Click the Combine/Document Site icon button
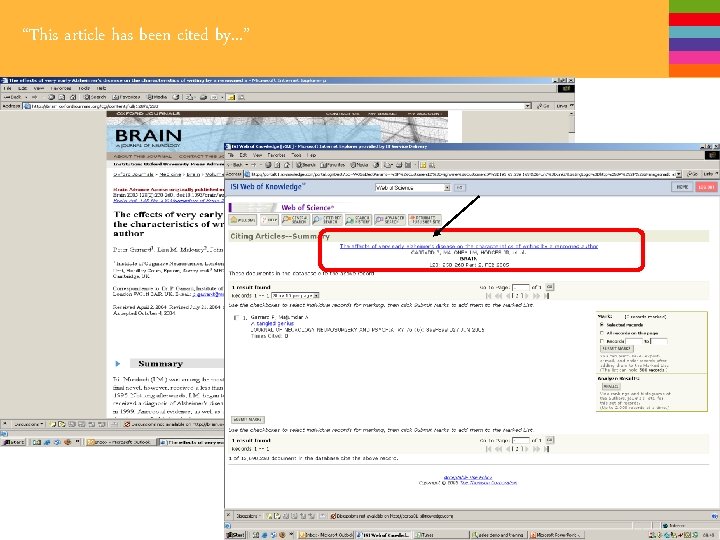Image resolution: width=720 pixels, height=540 pixels. 425,220
